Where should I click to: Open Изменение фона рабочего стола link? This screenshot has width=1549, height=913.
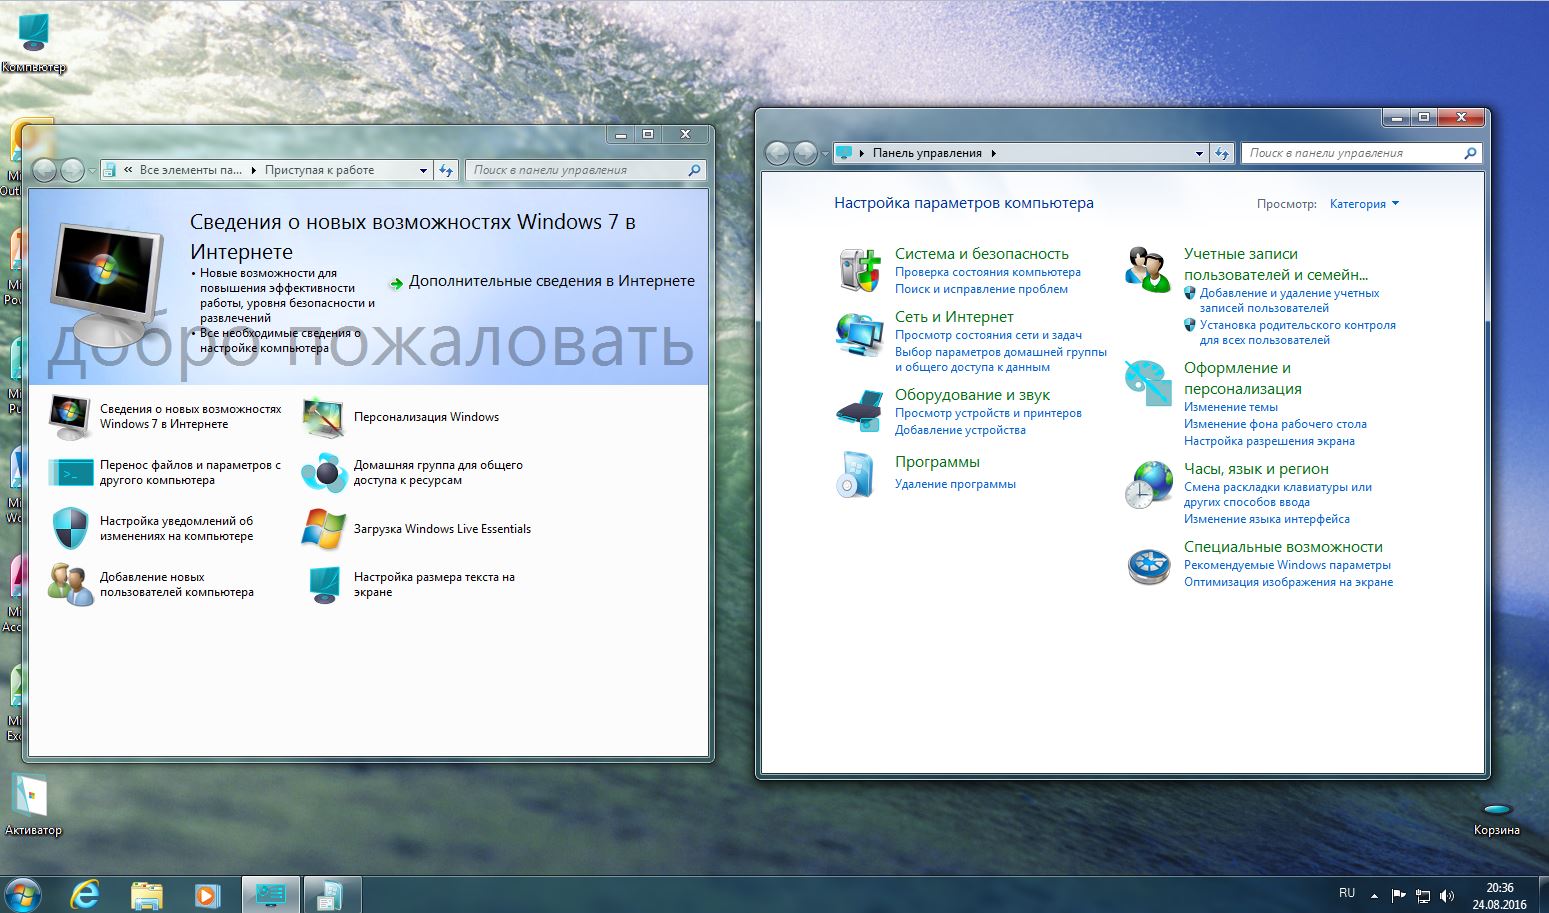(1275, 424)
